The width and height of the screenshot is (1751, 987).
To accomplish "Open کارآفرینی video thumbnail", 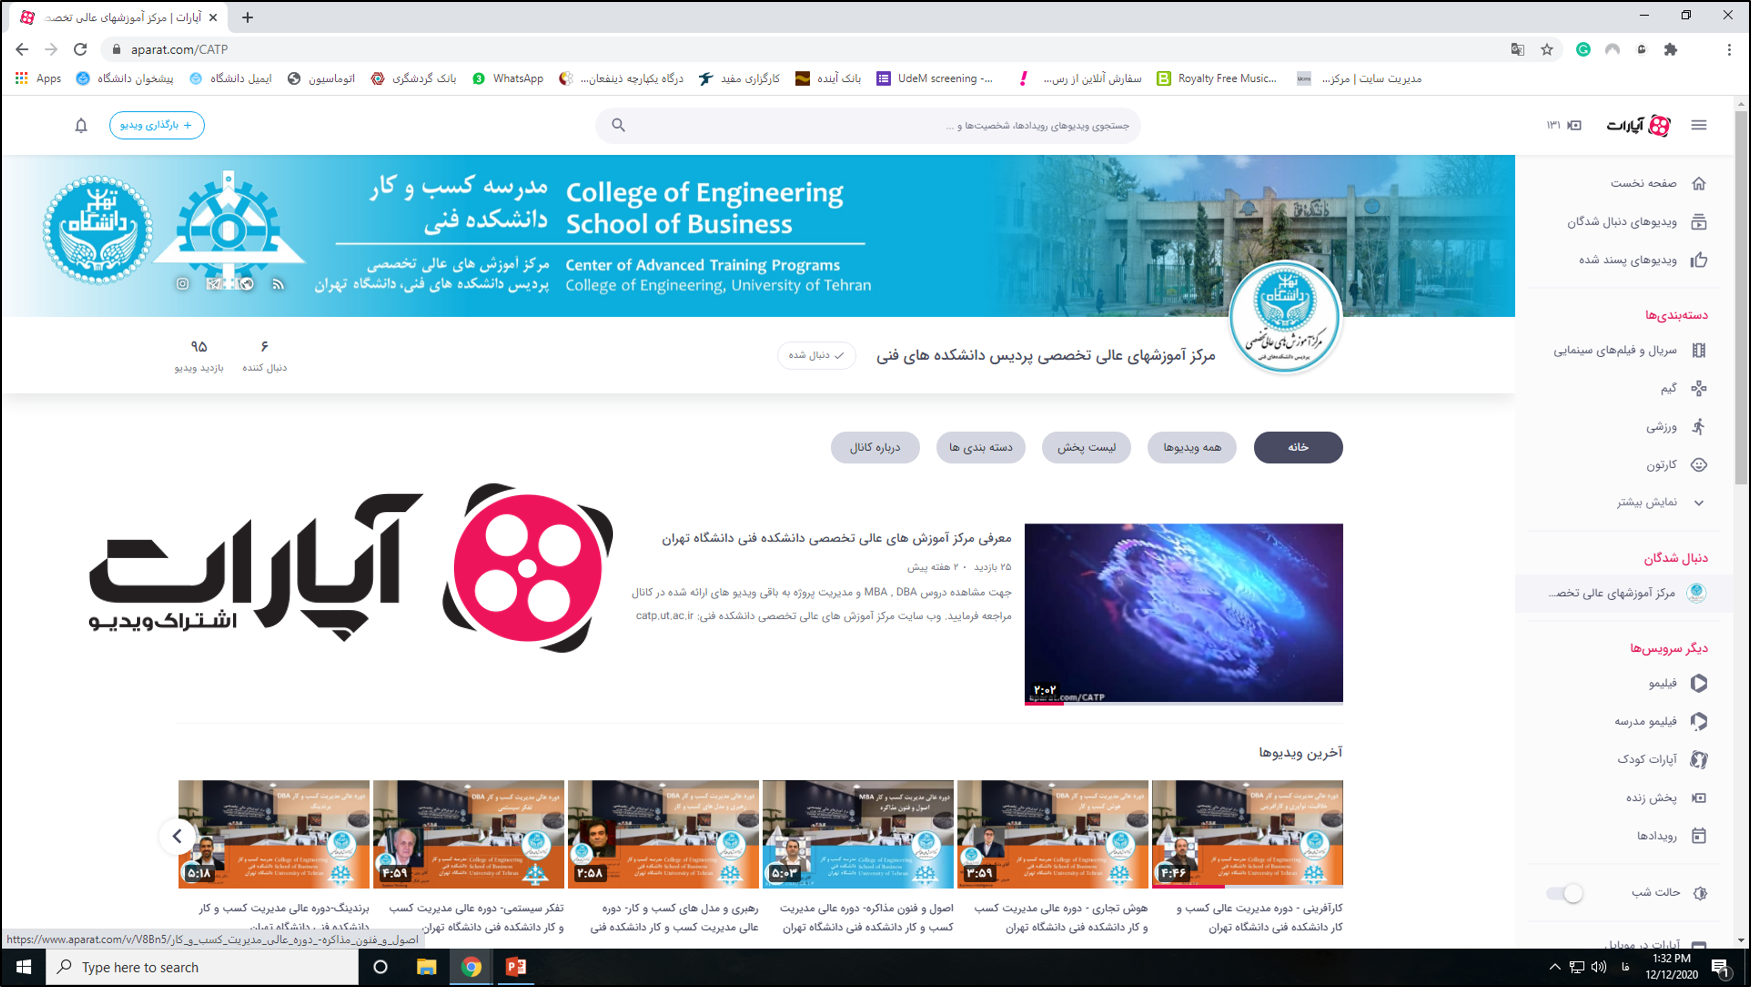I will click(1247, 834).
